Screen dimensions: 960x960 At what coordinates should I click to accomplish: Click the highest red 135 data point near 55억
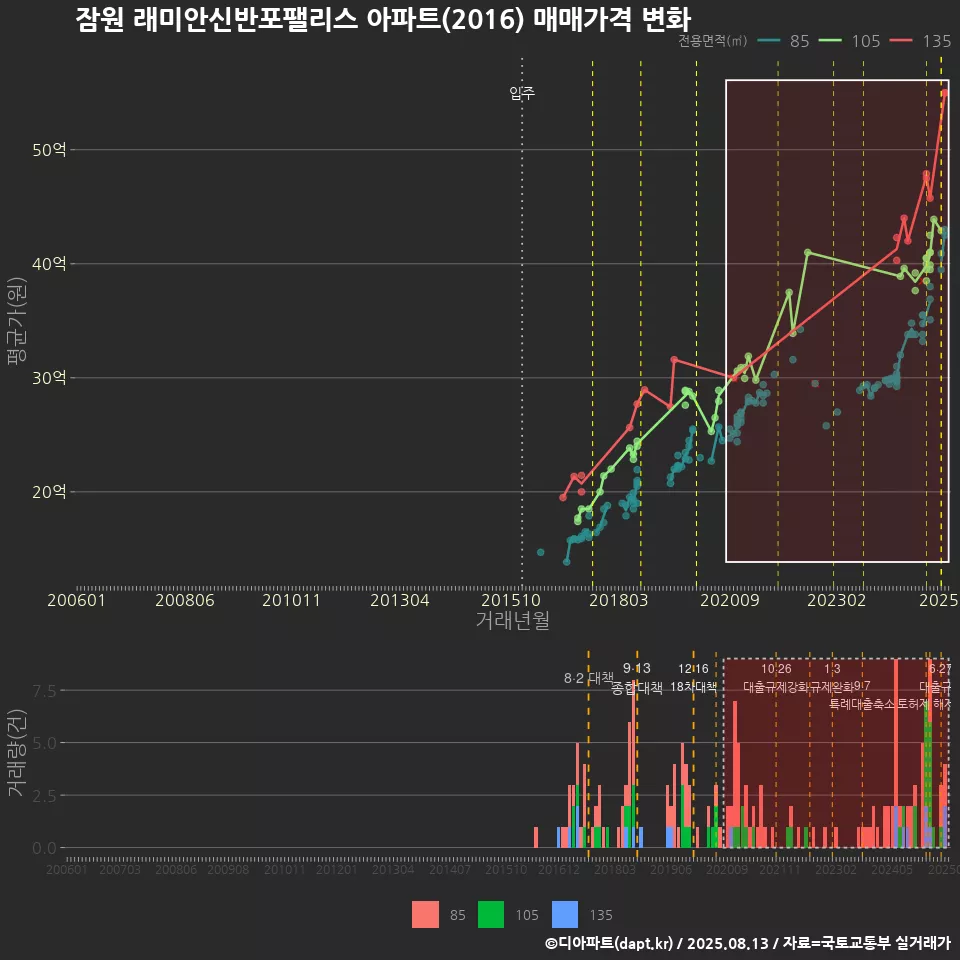click(945, 92)
